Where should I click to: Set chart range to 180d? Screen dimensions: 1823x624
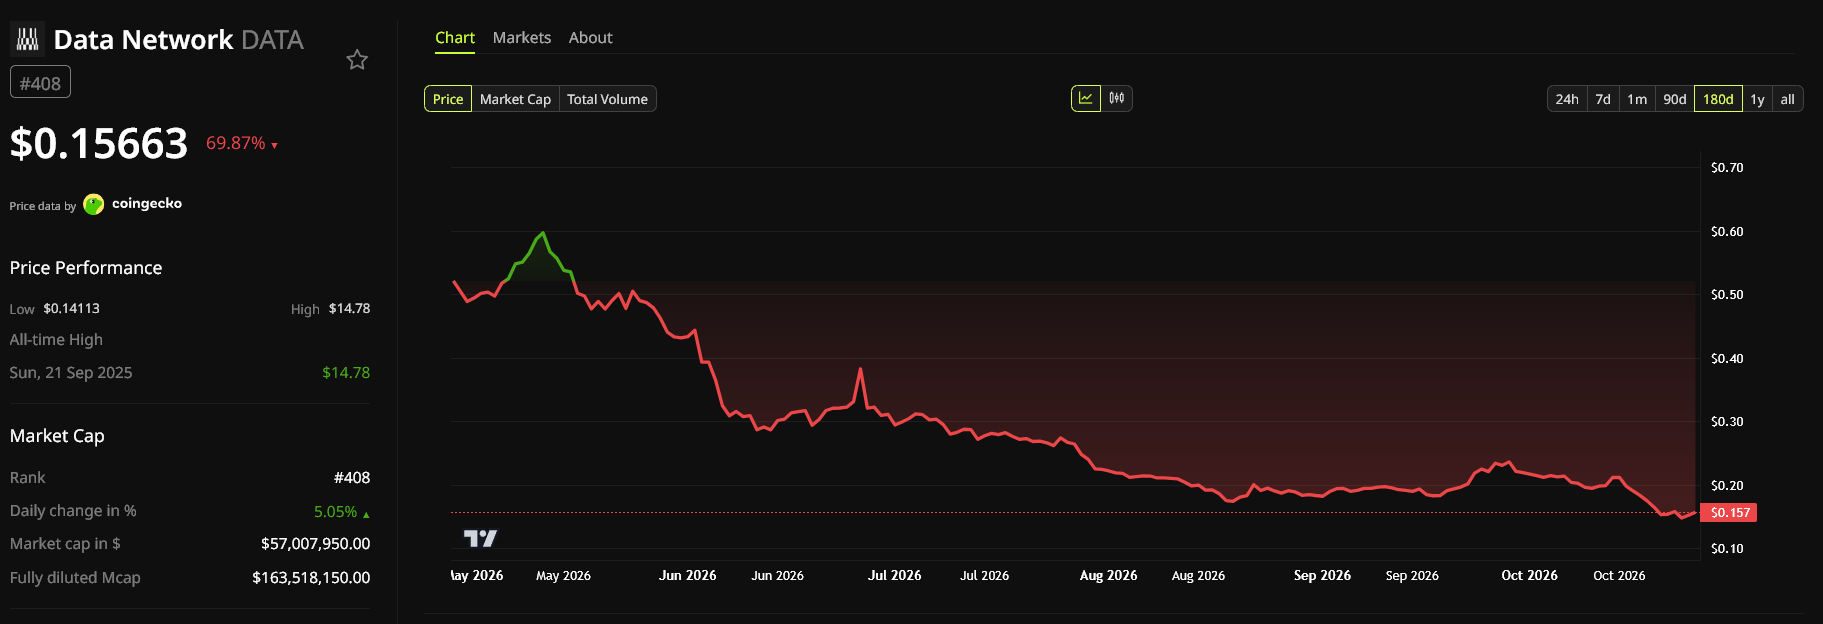tap(1718, 99)
